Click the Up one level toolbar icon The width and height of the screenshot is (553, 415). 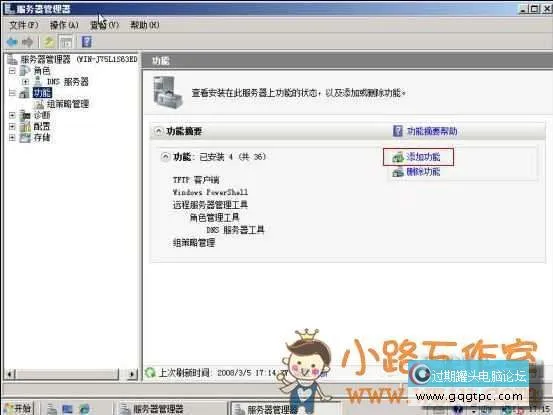pyautogui.click(x=49, y=42)
